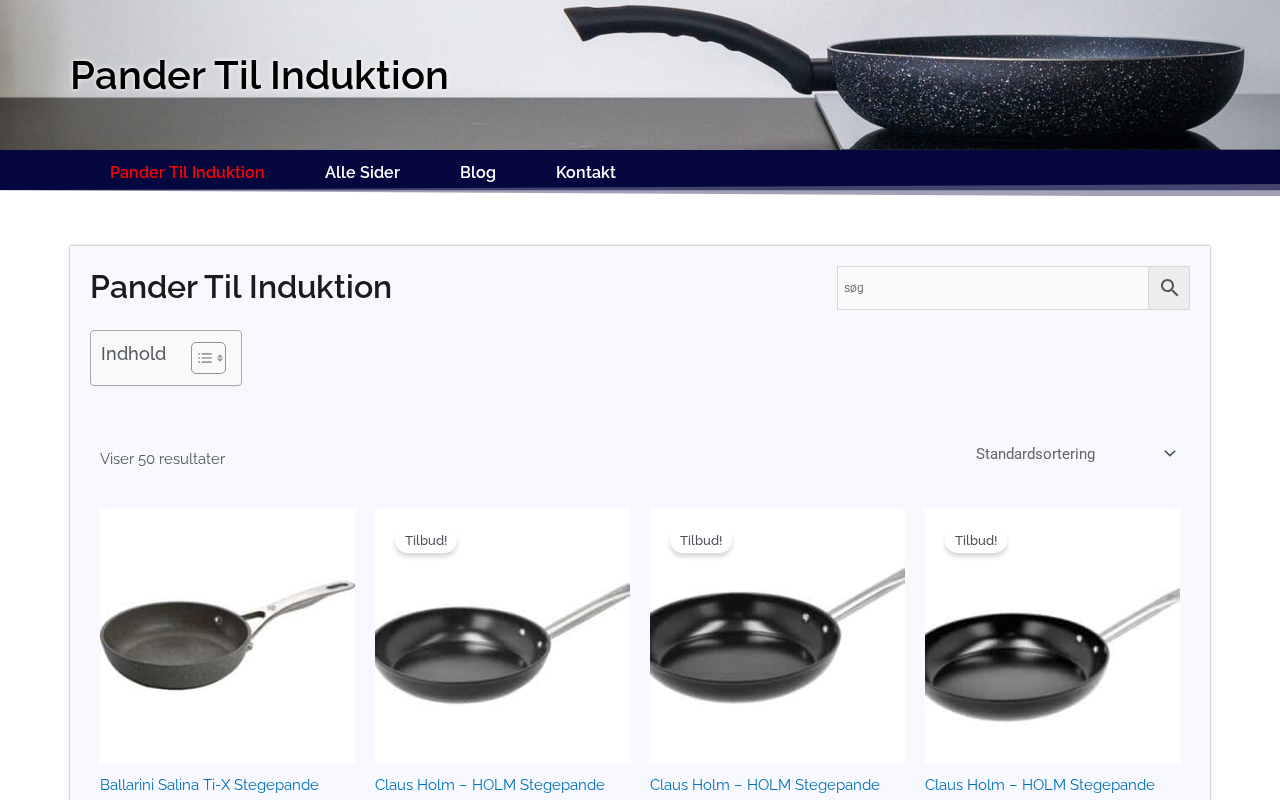This screenshot has height=800, width=1280.
Task: Click the Tilbud! badge on second product
Action: (426, 540)
